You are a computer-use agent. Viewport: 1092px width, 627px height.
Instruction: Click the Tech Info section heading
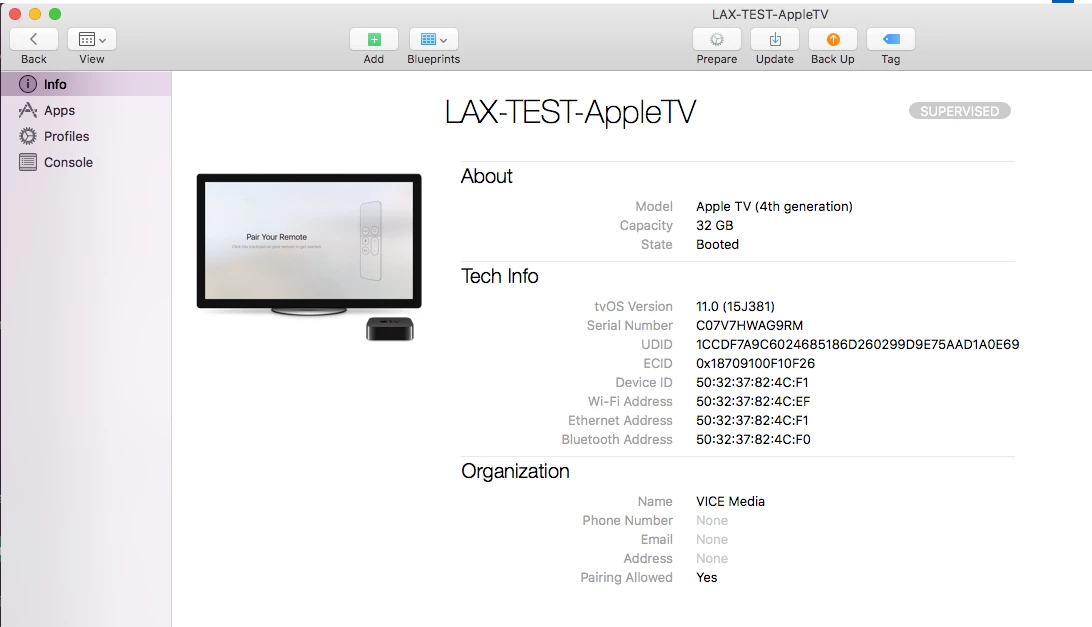tap(500, 276)
